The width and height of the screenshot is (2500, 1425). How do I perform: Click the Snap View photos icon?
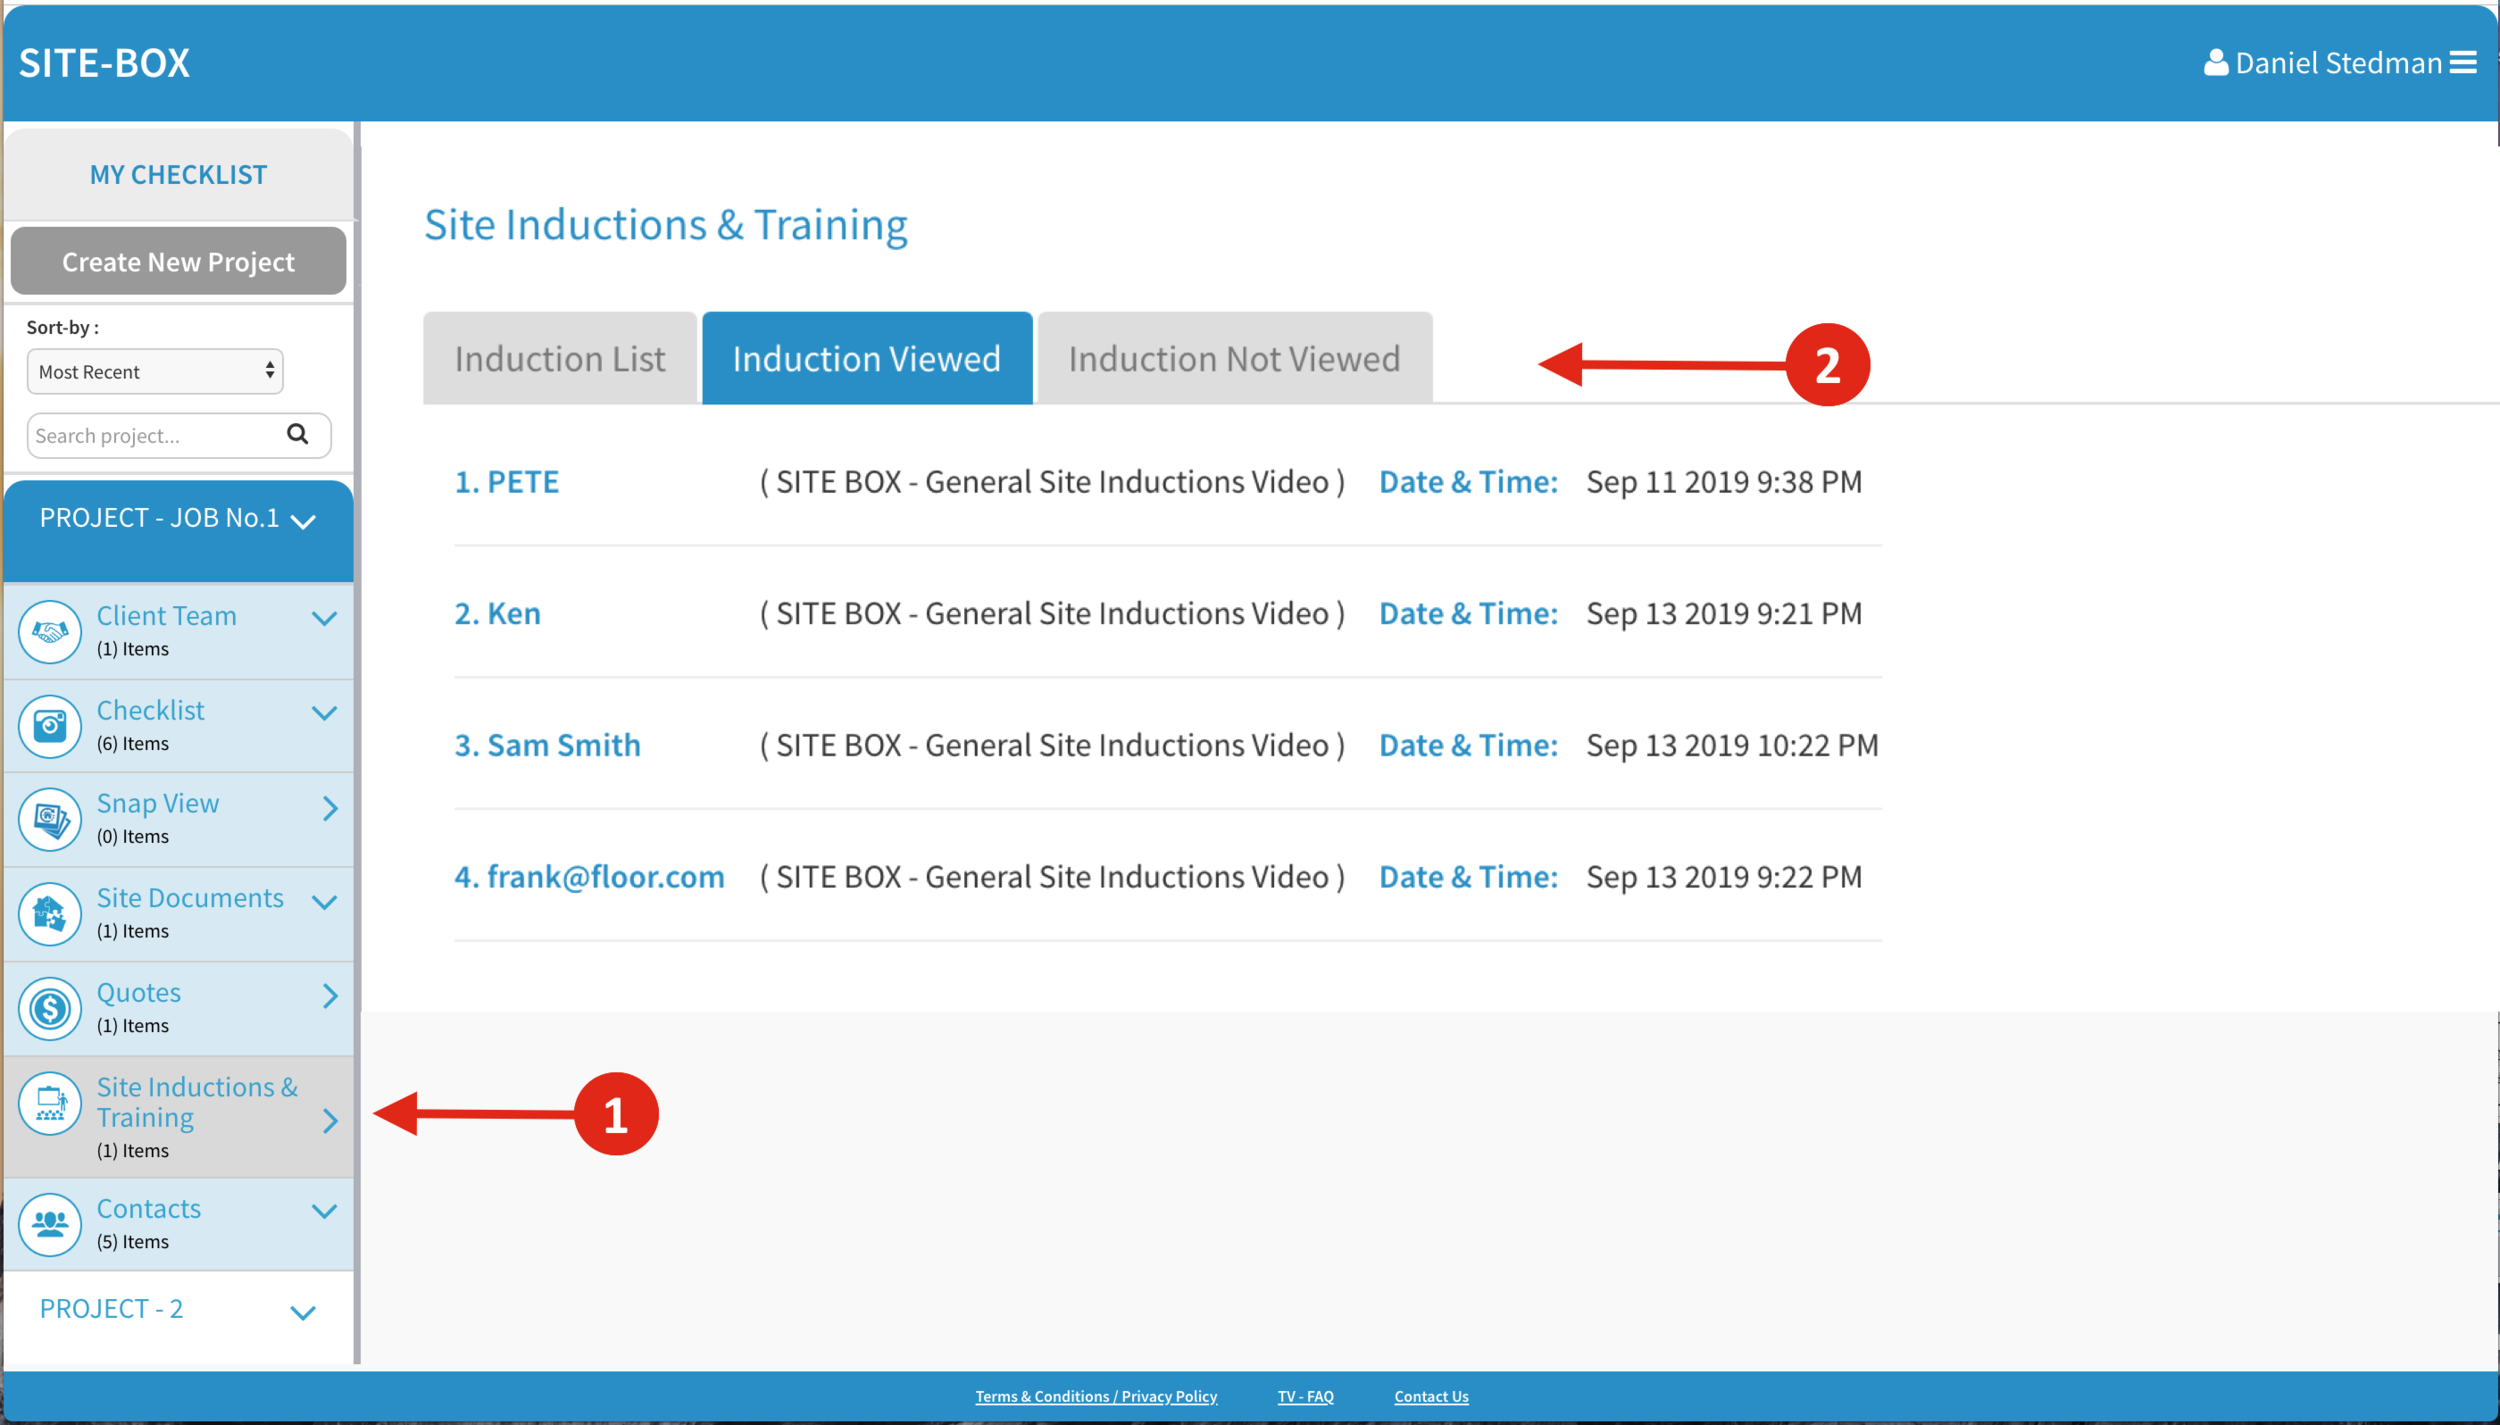click(50, 820)
